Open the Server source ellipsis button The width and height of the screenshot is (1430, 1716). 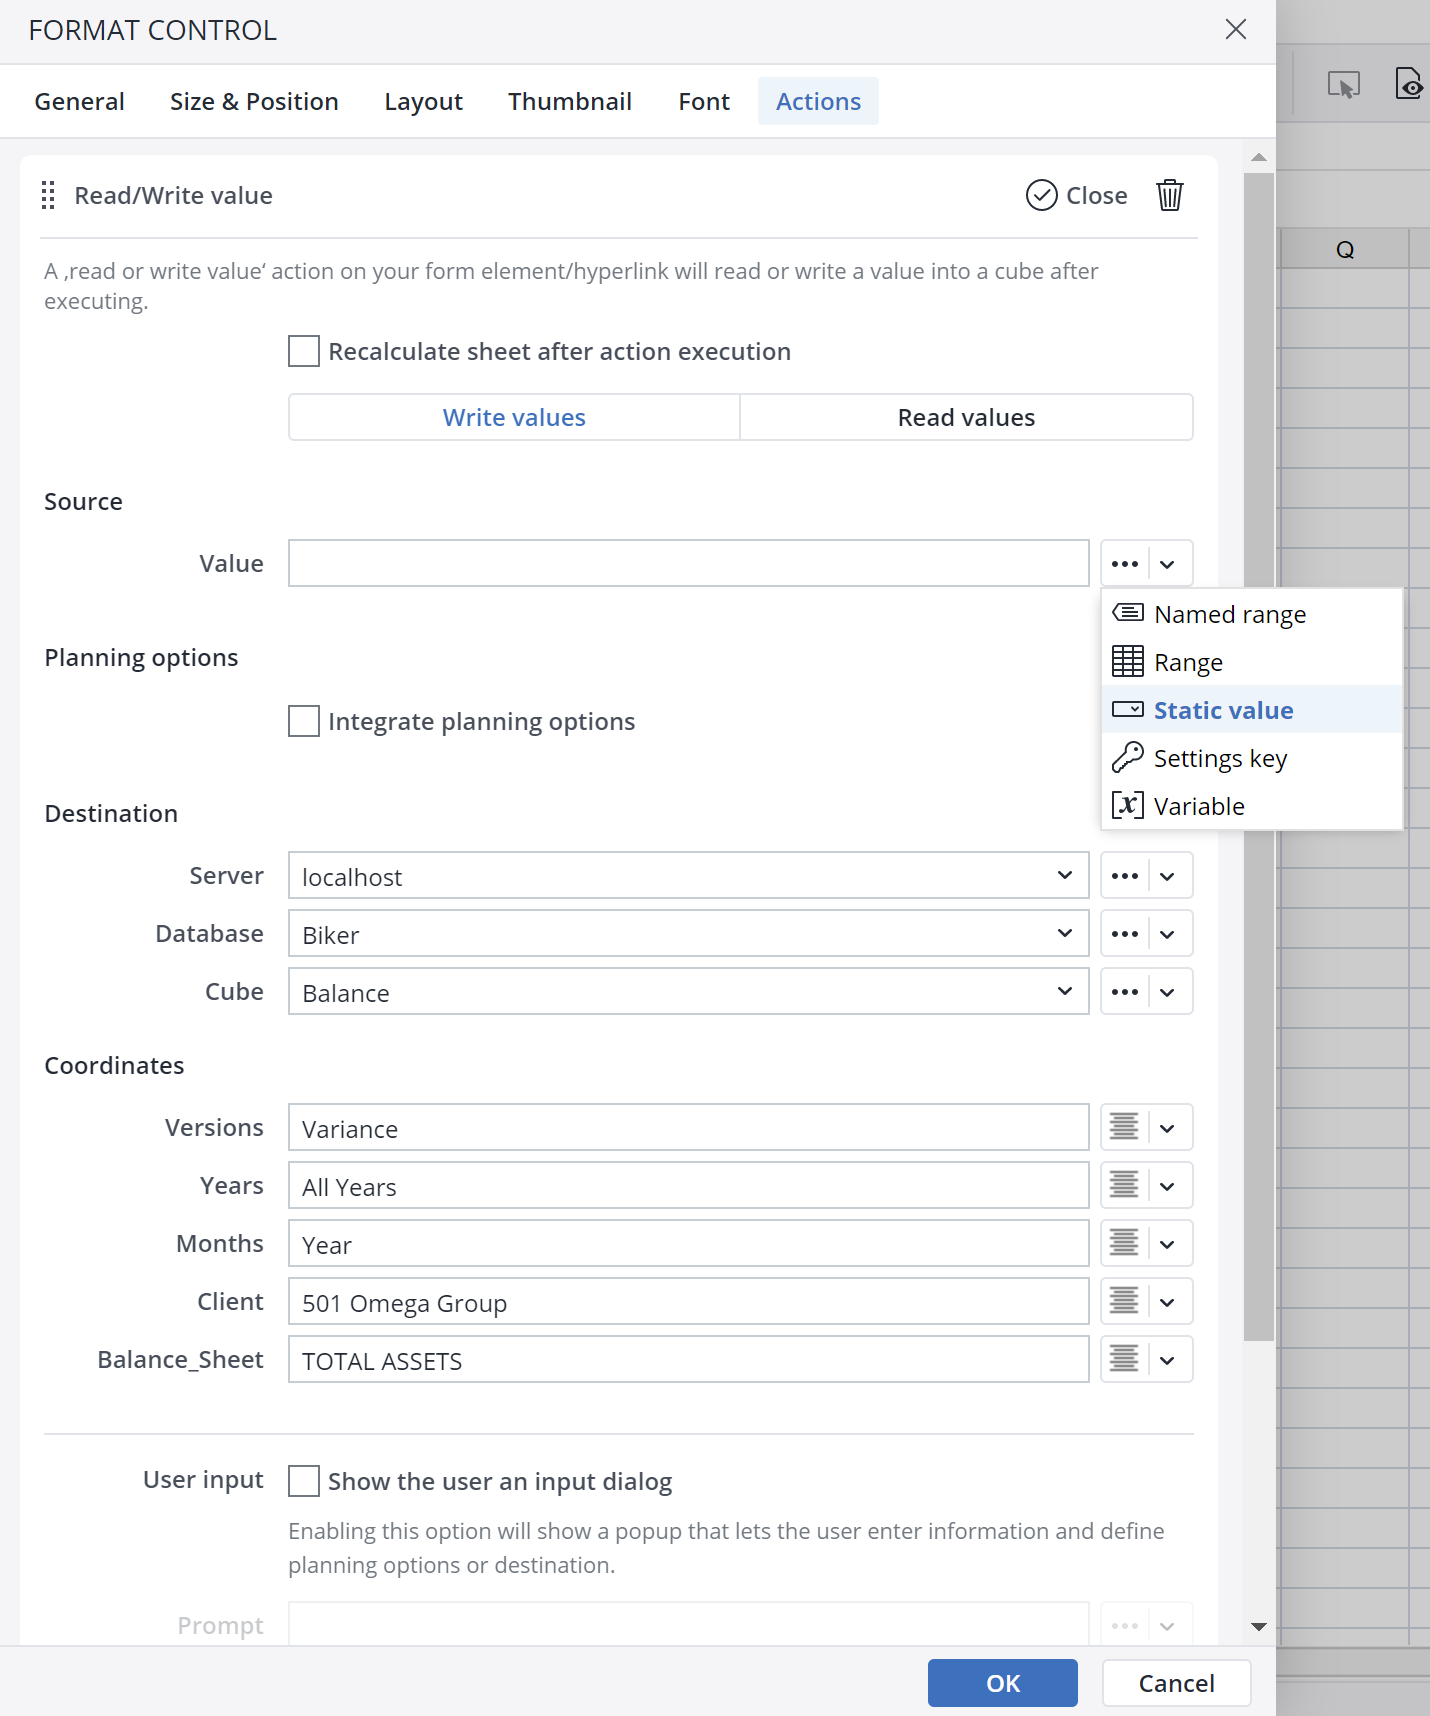coord(1125,876)
